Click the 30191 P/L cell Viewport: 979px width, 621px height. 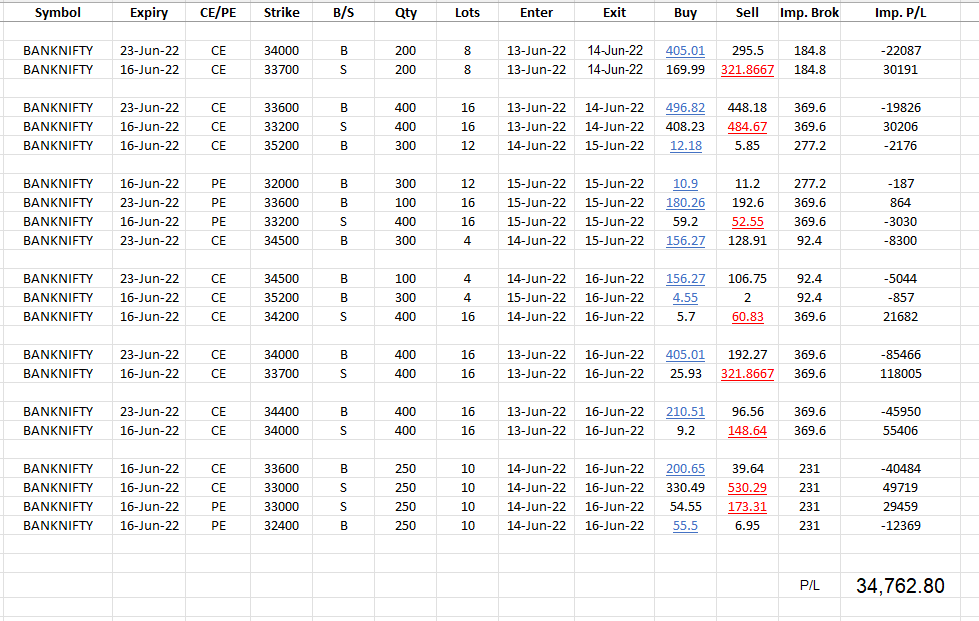click(x=900, y=69)
